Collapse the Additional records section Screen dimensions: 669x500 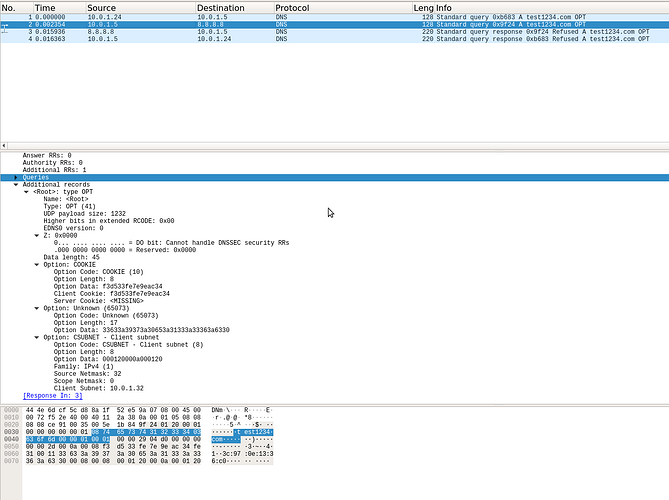(x=17, y=185)
